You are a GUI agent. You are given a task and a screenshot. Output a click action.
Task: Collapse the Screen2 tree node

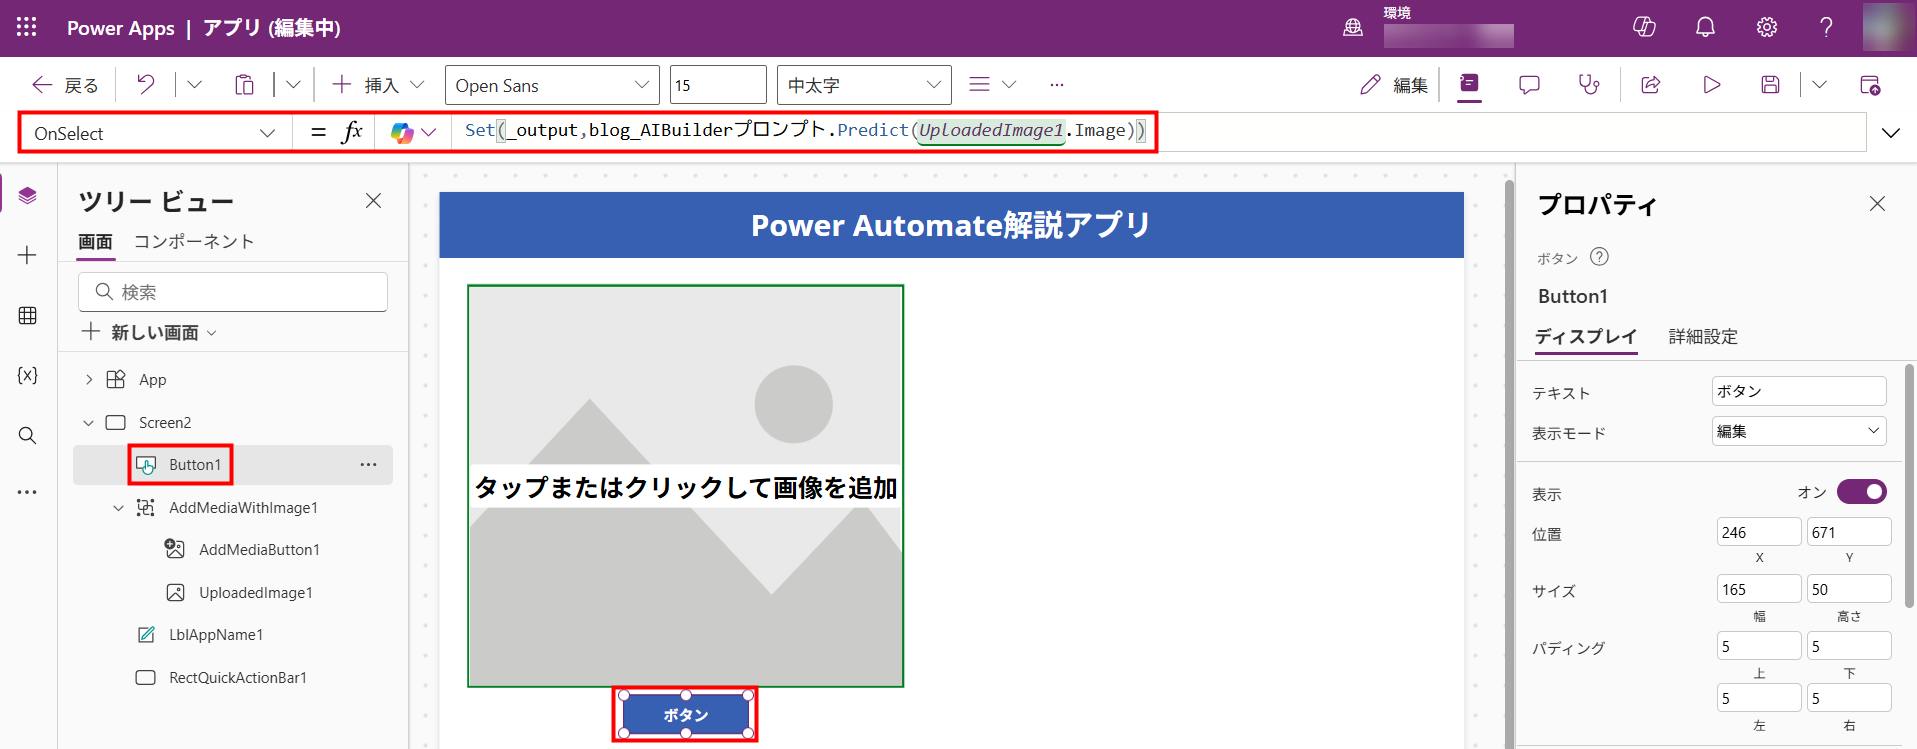pyautogui.click(x=89, y=423)
